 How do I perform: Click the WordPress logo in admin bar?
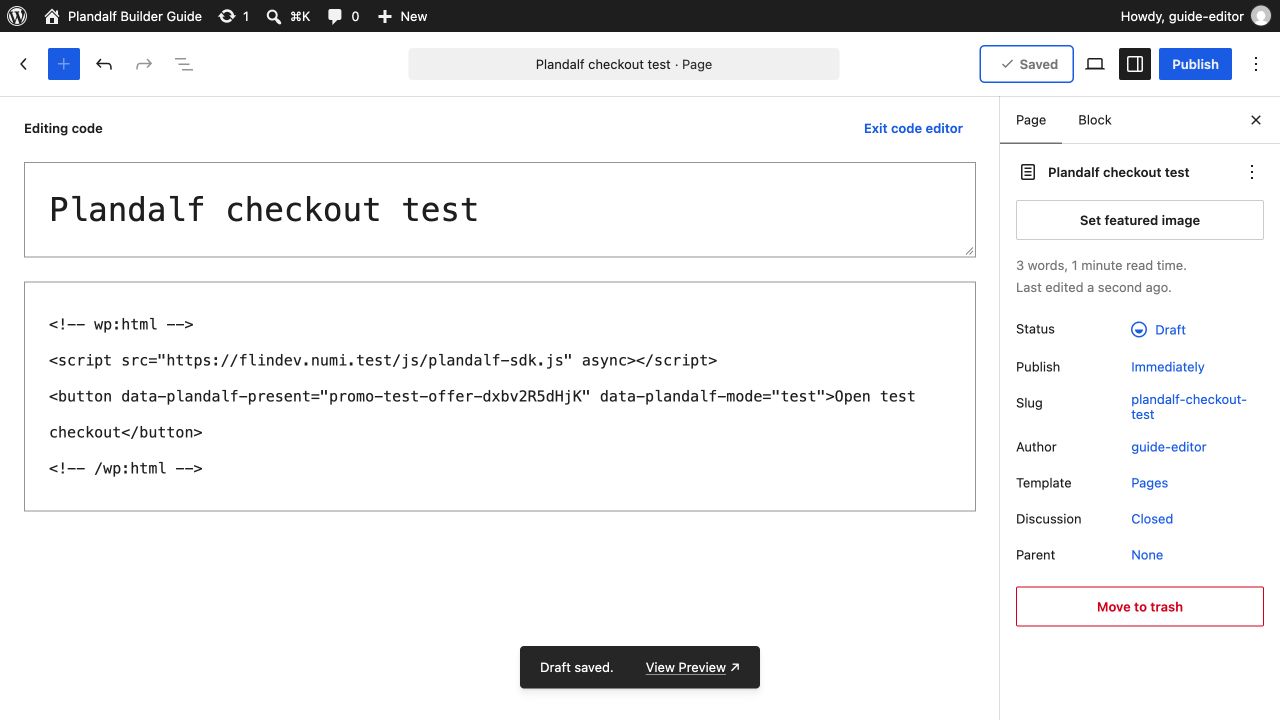(x=16, y=16)
